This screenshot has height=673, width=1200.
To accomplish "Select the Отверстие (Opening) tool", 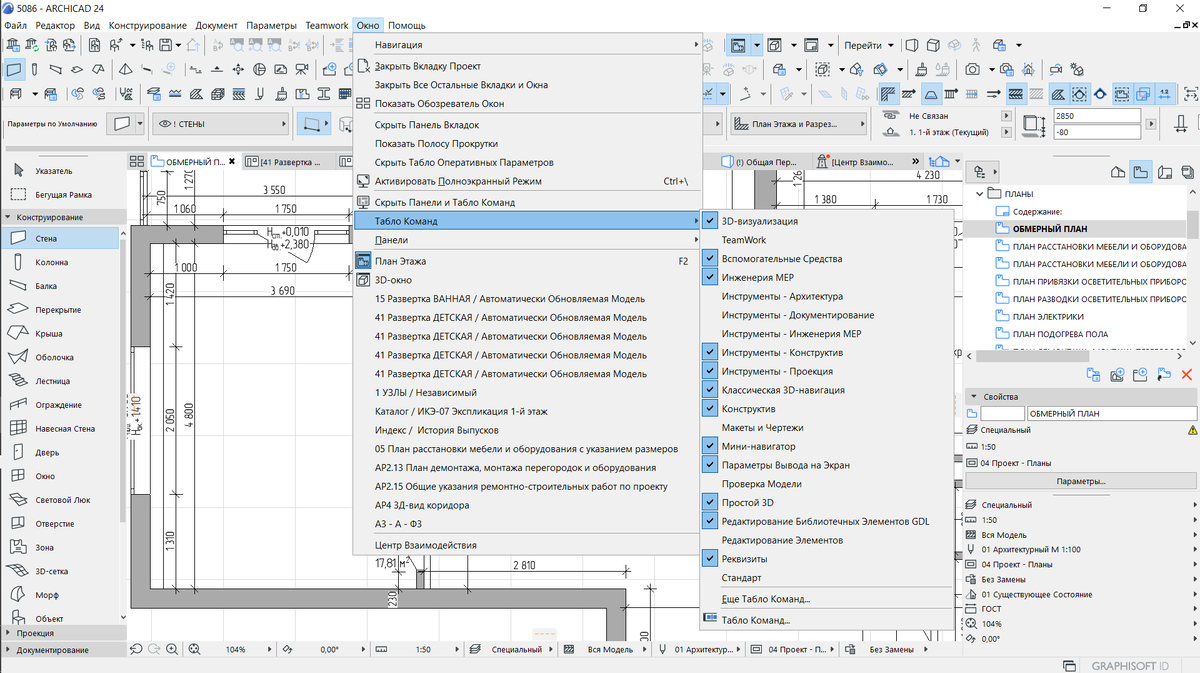I will (60, 524).
